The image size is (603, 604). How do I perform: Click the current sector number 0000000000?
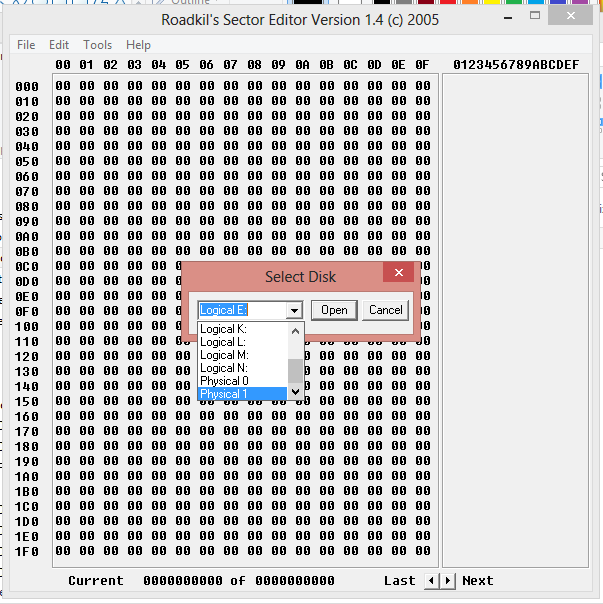point(183,581)
